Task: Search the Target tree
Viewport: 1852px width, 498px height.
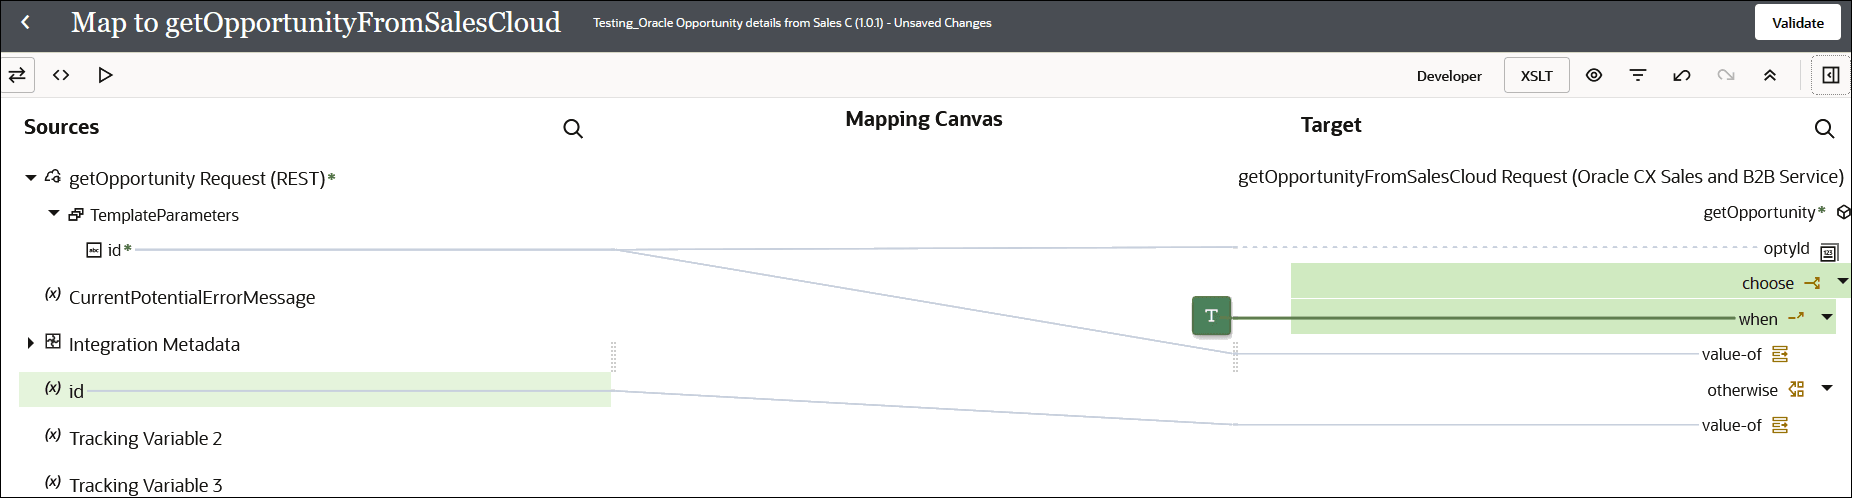Action: tap(1824, 129)
